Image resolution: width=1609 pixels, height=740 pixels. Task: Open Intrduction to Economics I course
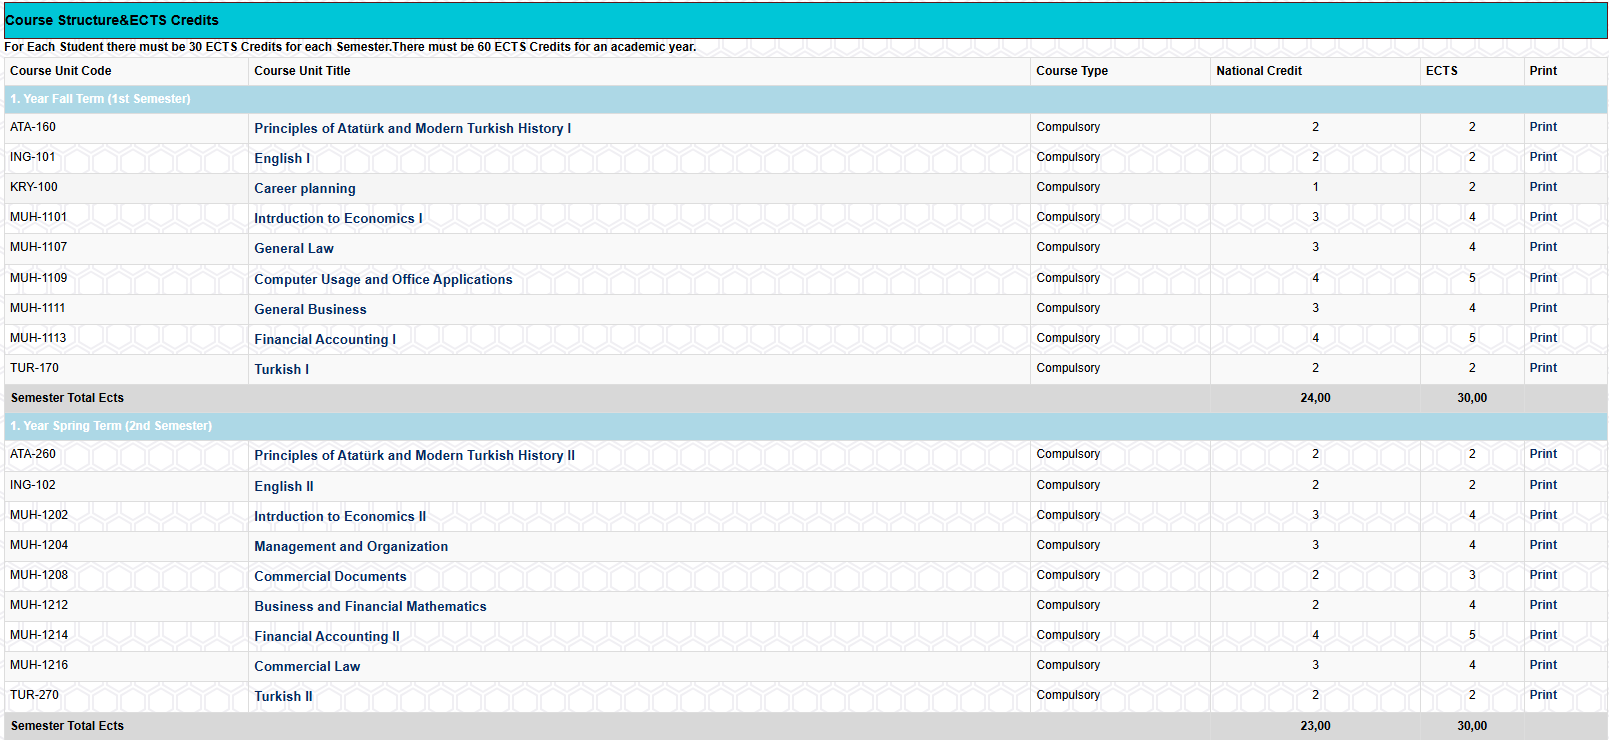(x=338, y=219)
